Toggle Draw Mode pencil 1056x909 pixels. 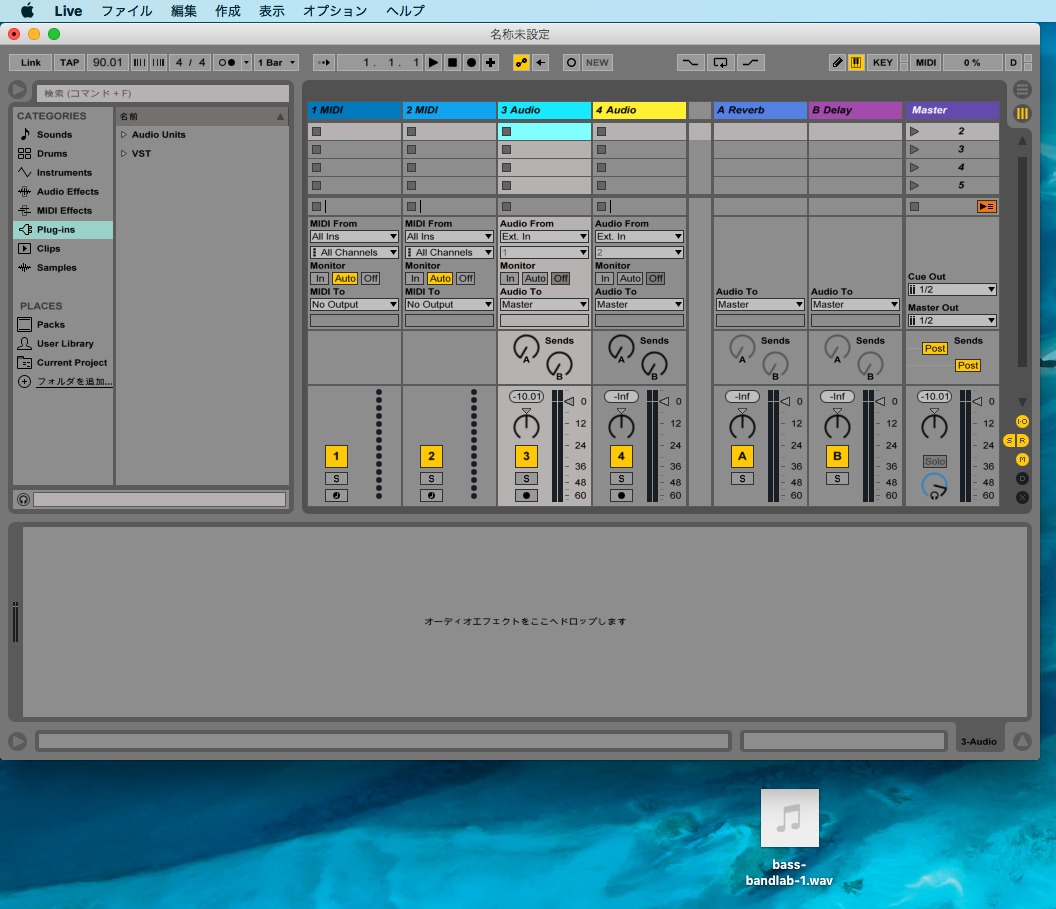(837, 63)
